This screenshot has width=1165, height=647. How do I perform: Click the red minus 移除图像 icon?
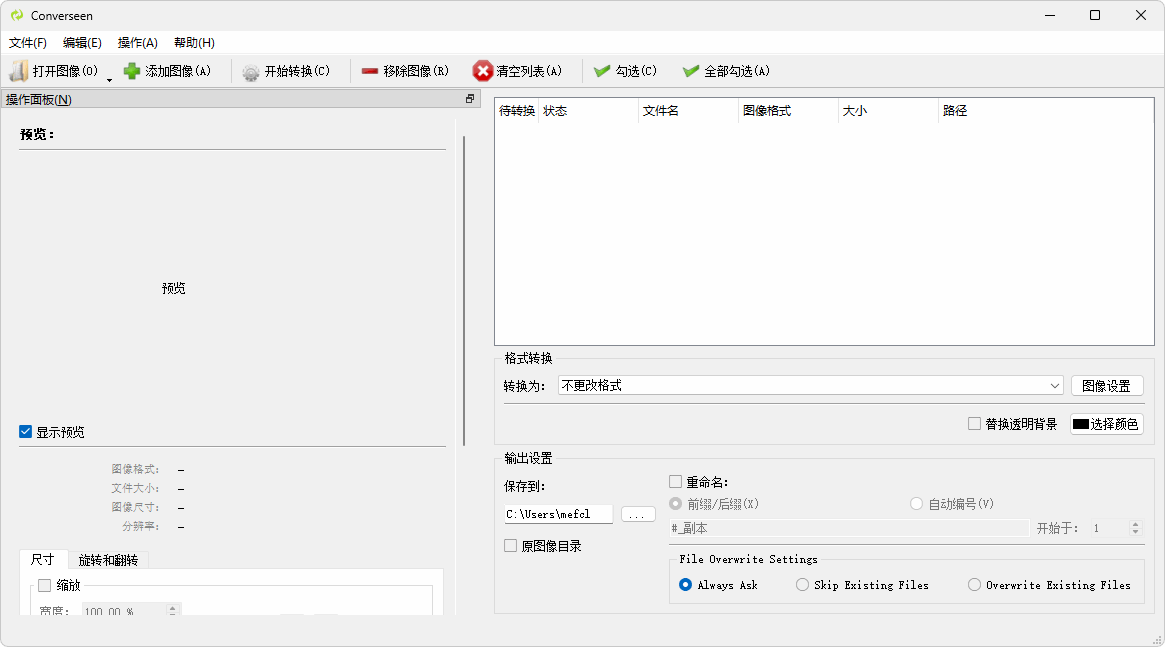(370, 71)
